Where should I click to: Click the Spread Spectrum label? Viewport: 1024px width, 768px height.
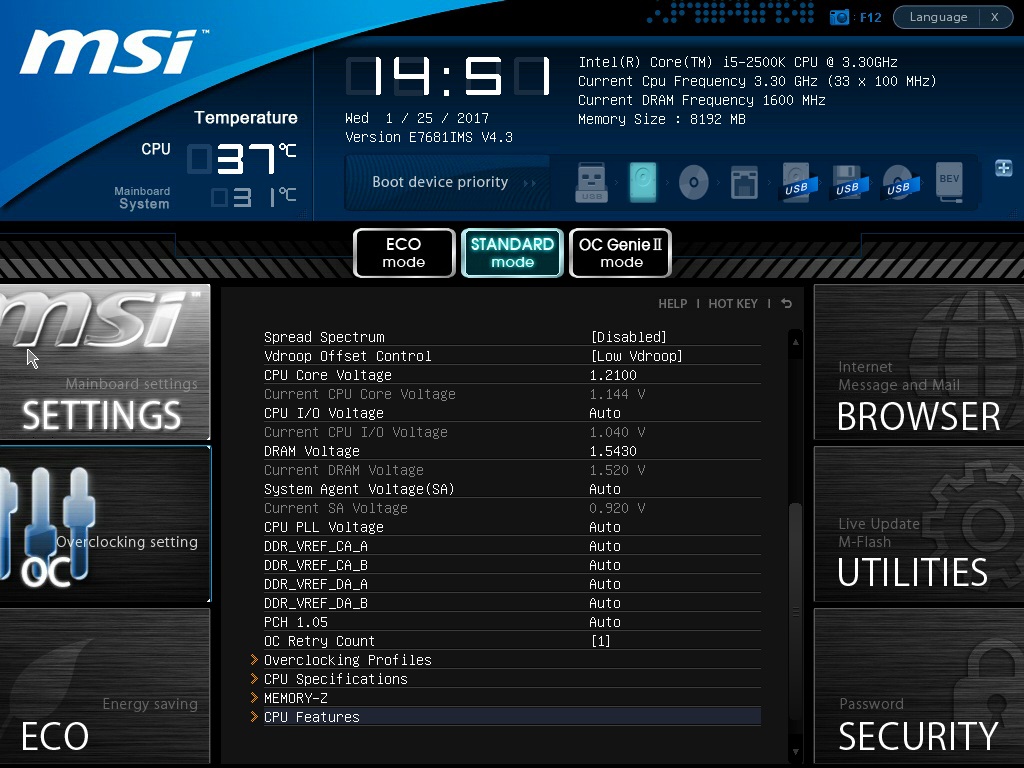324,337
